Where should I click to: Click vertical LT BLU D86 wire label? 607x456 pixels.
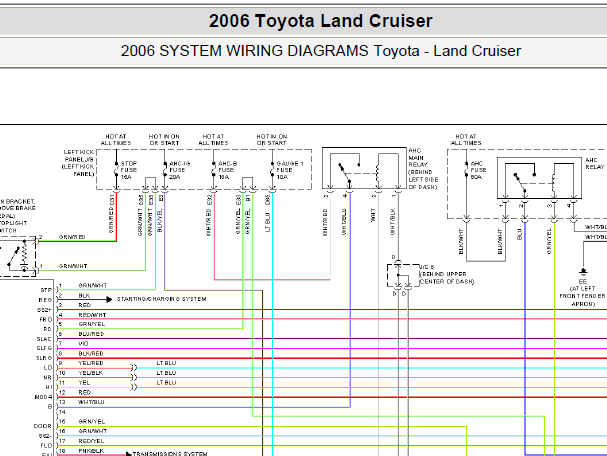267,214
